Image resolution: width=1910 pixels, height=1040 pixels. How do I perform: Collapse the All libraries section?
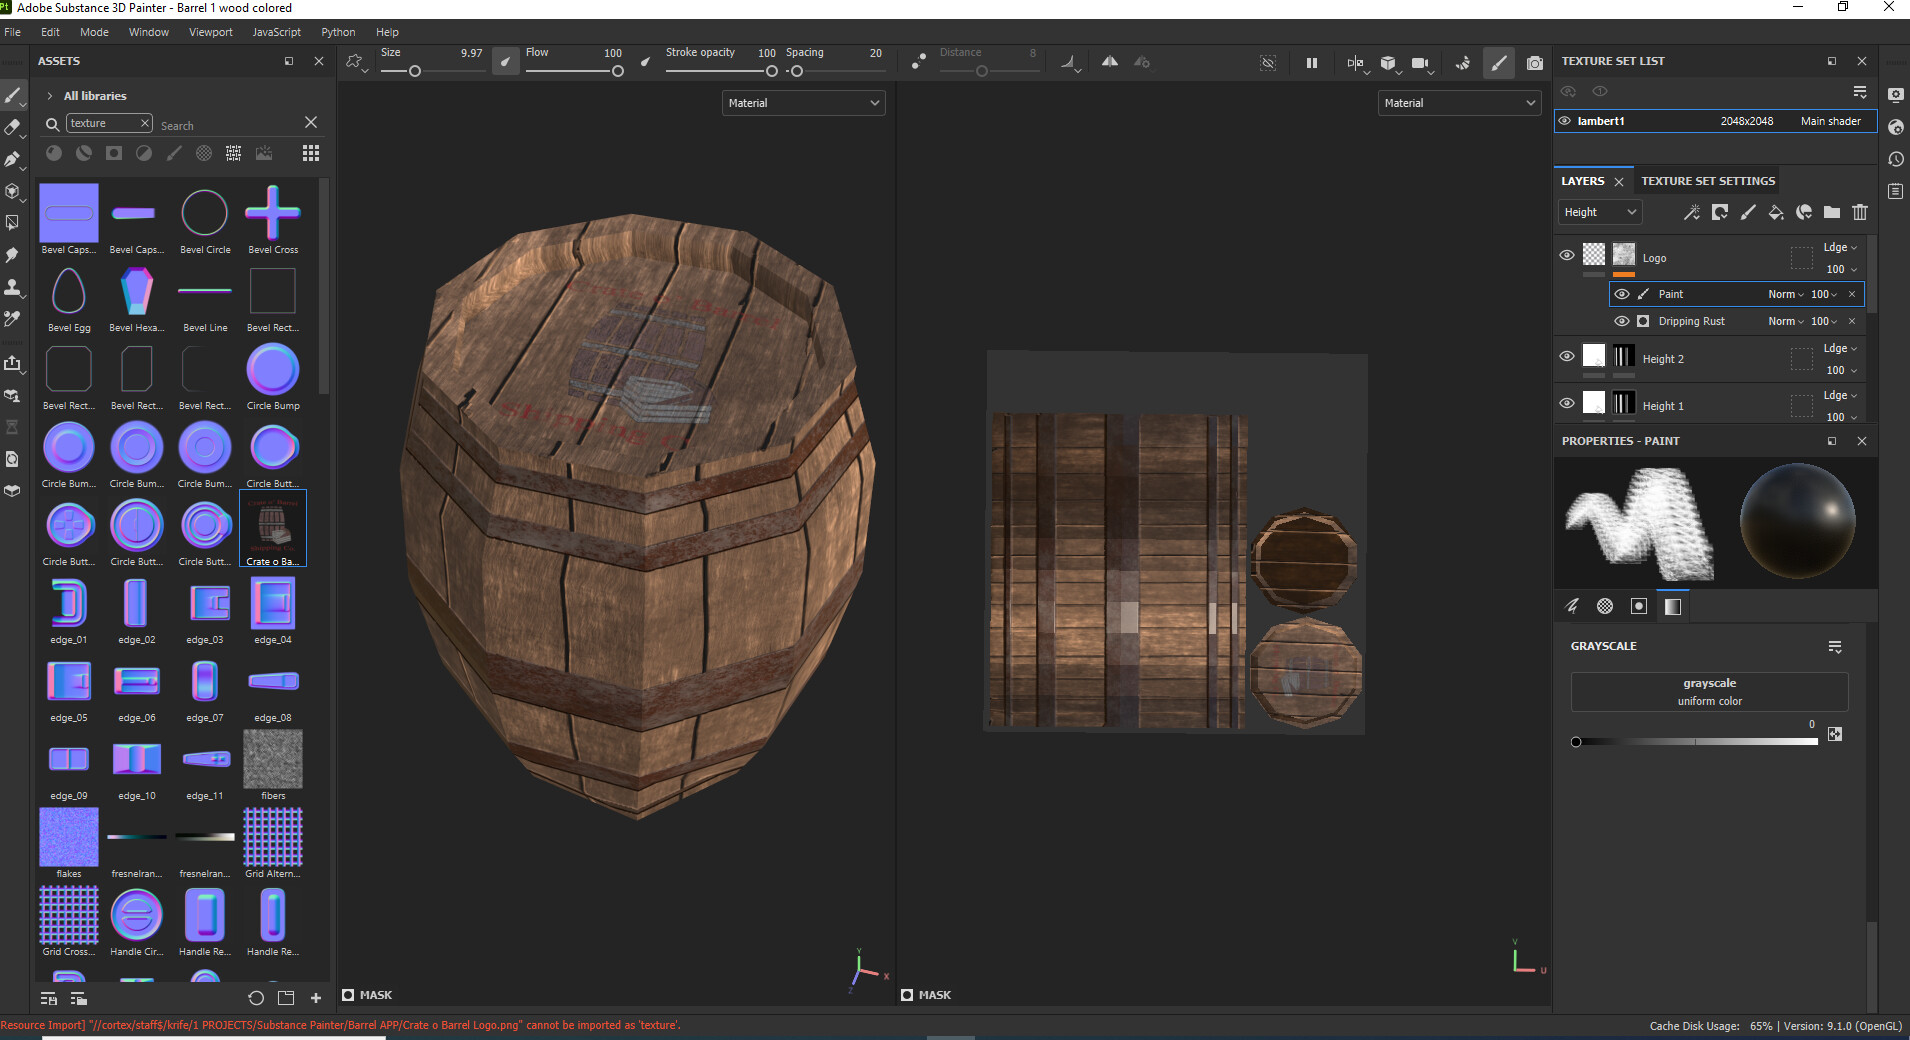coord(49,95)
